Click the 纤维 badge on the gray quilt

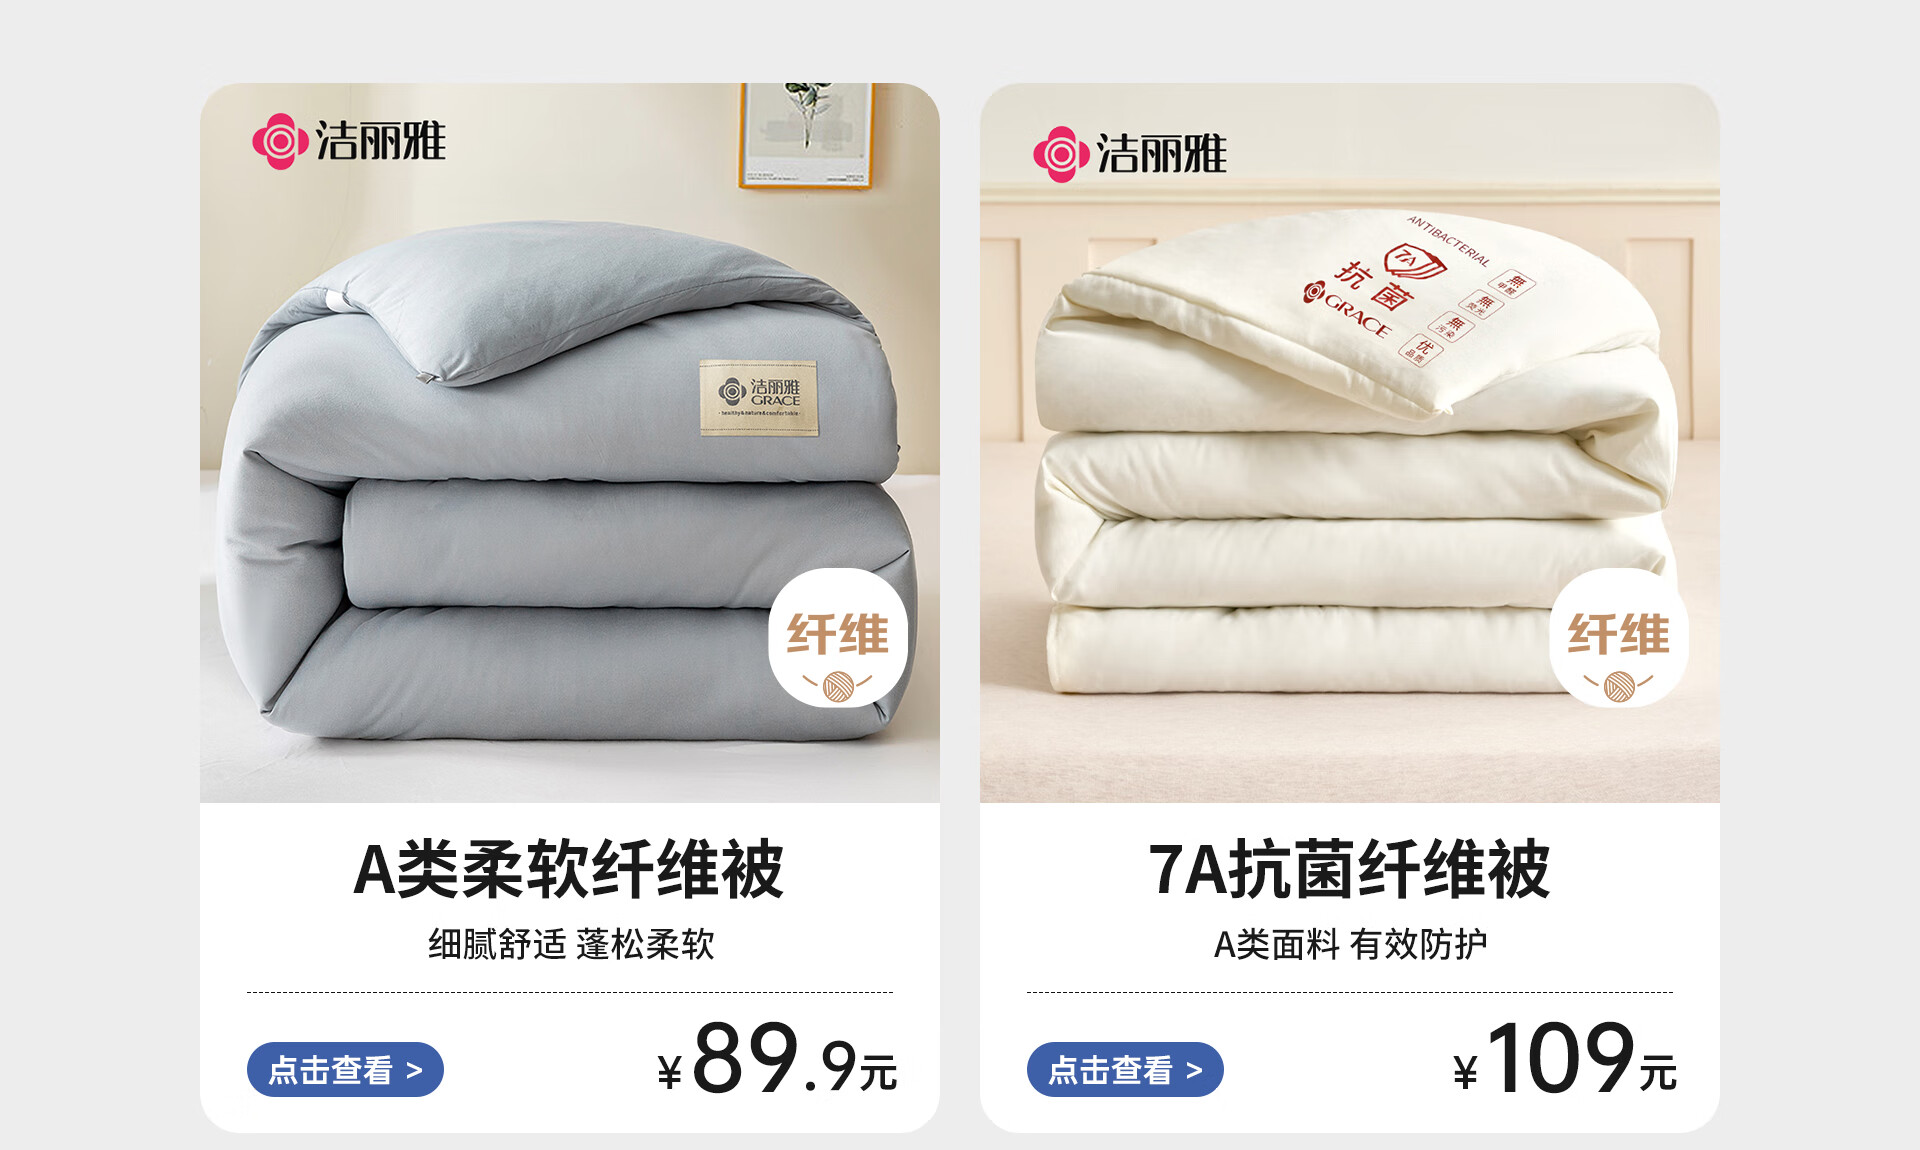838,638
